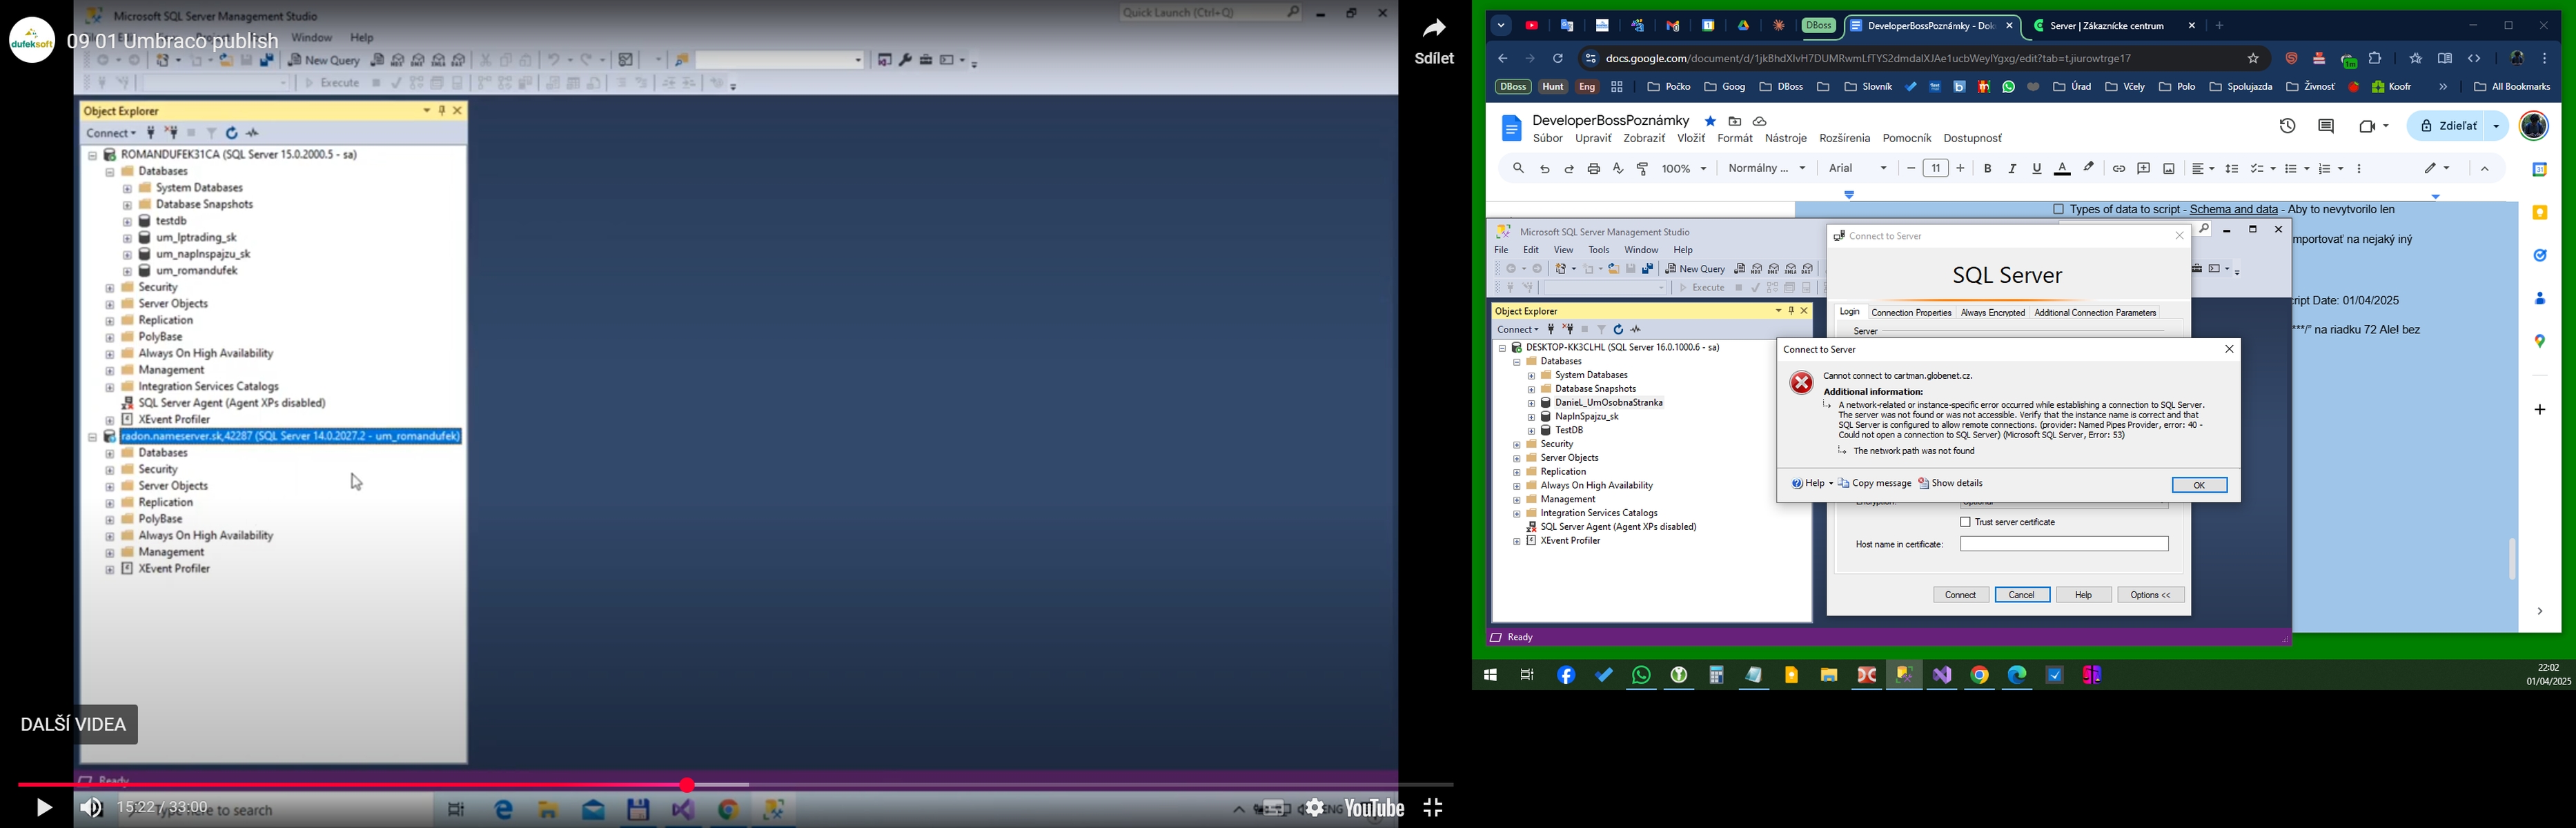Click Schema and data link text
2576x828 pixels.
coord(2233,209)
